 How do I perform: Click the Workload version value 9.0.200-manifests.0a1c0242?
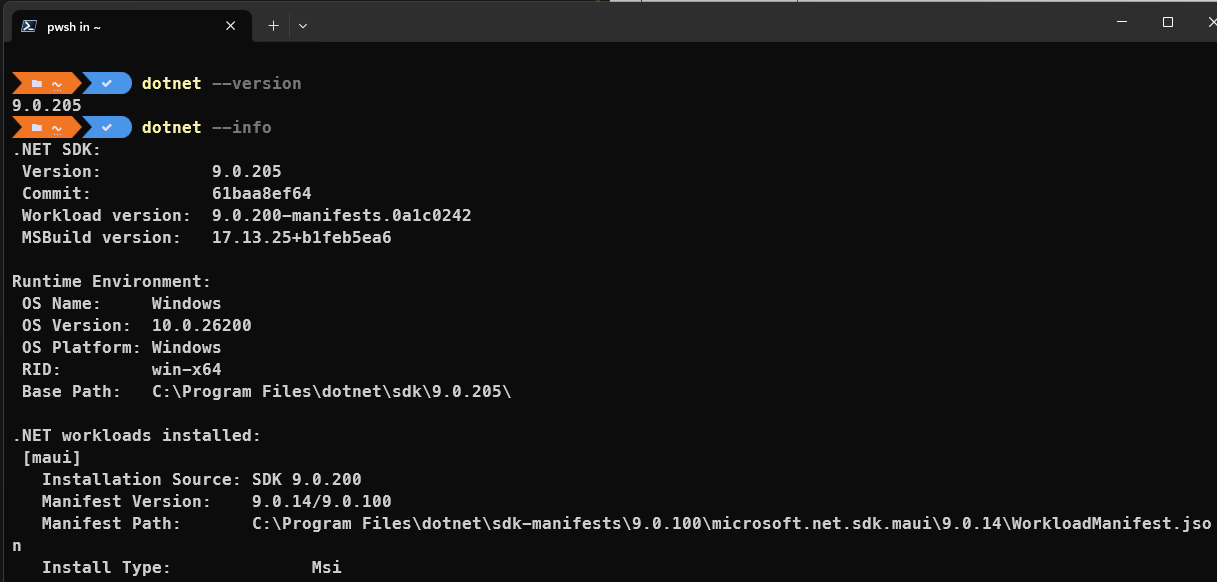pos(341,216)
